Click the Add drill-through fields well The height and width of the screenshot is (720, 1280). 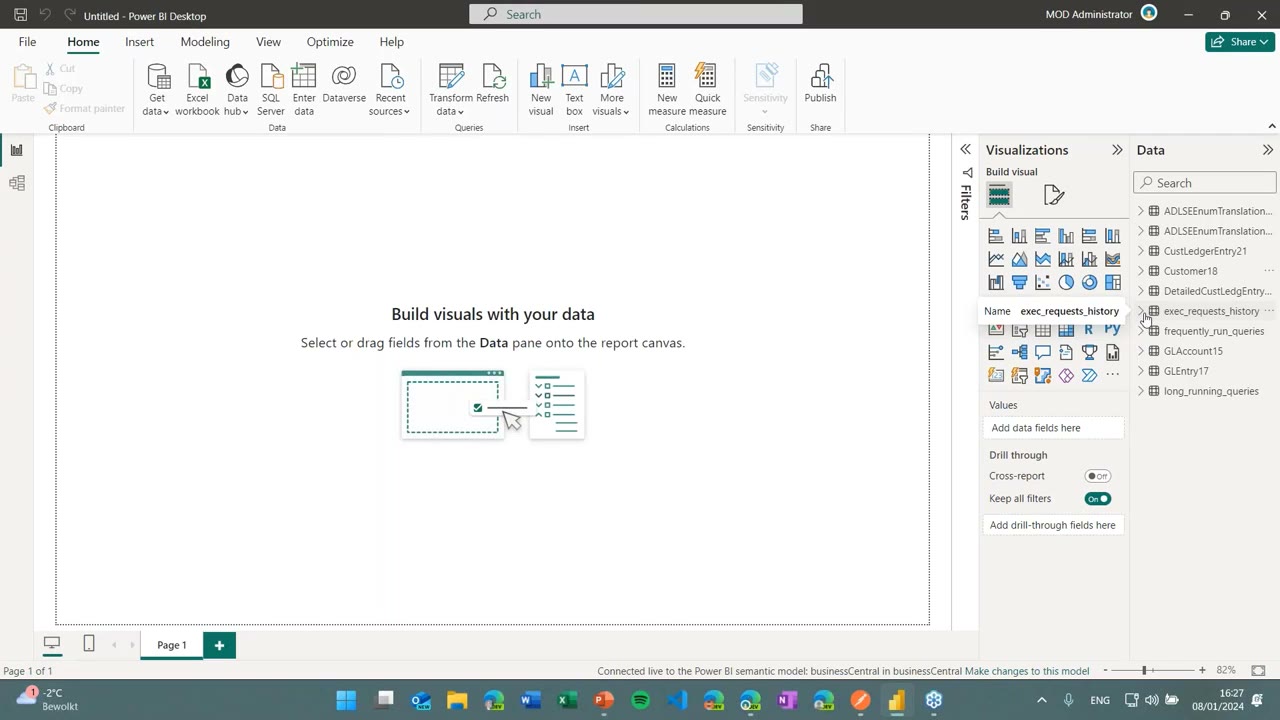(1053, 525)
